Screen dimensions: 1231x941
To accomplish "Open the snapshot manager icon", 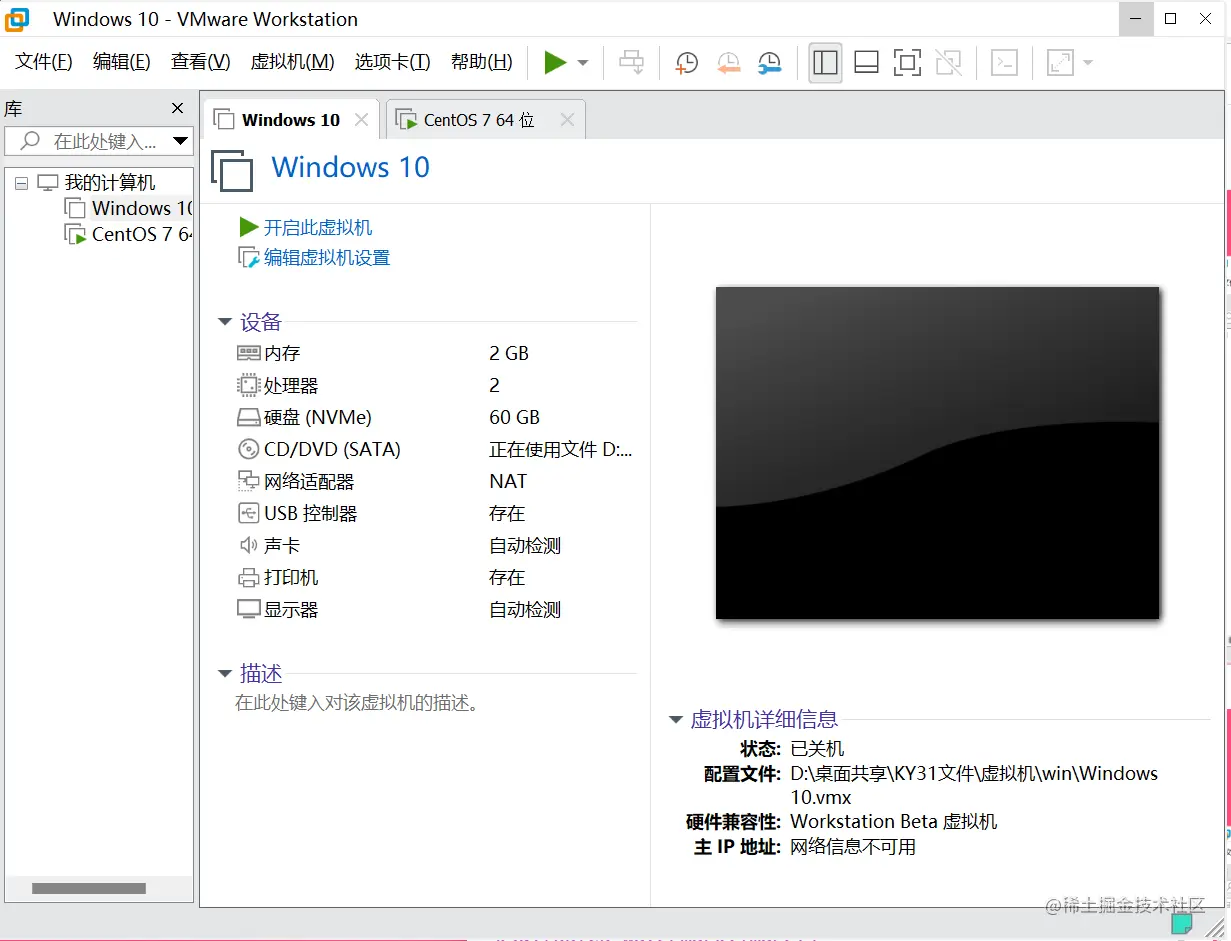I will click(769, 63).
